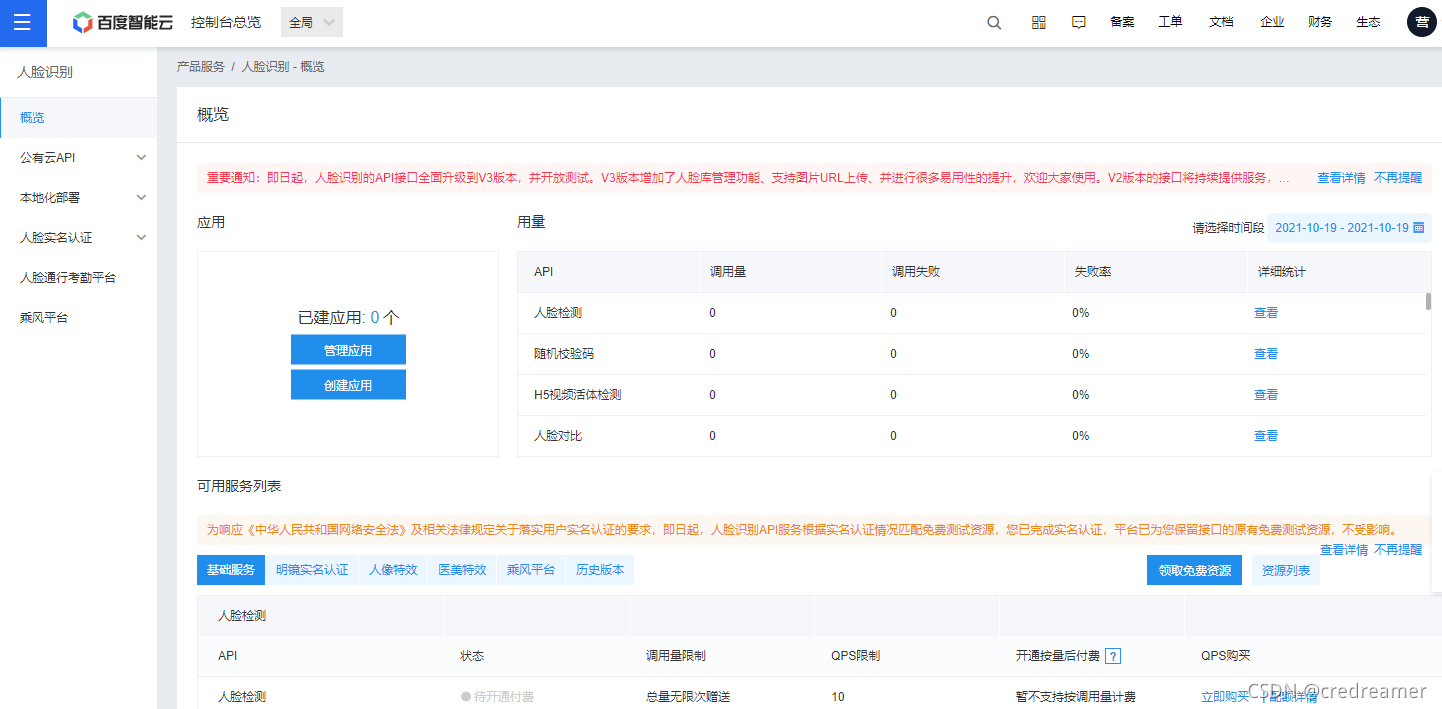Open the 全局 region dropdown
1442x709 pixels.
click(x=312, y=22)
